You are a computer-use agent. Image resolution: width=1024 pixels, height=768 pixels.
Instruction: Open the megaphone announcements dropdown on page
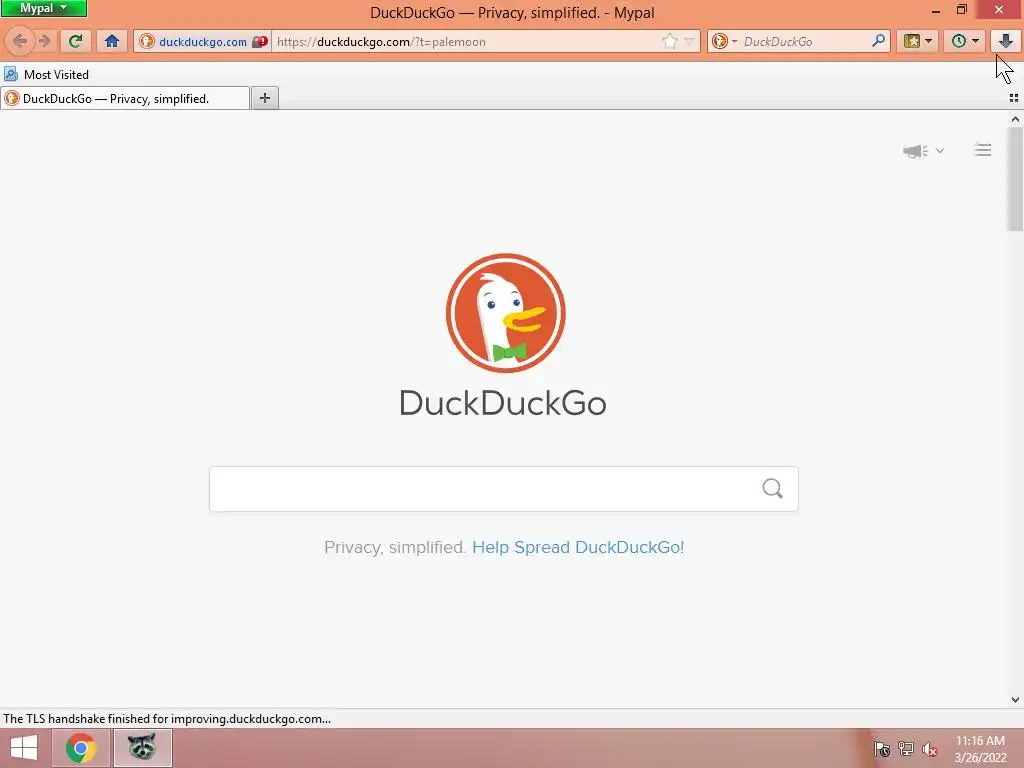coord(923,151)
